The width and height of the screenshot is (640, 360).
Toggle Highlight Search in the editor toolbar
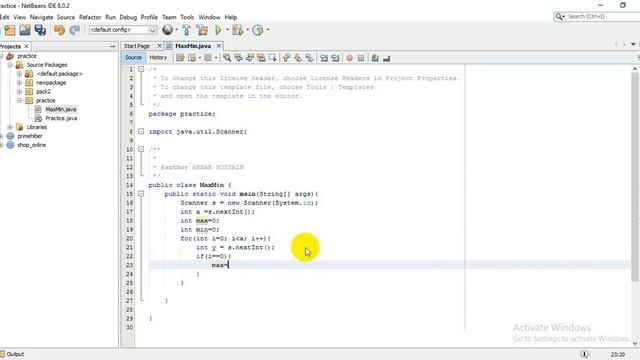[261, 58]
